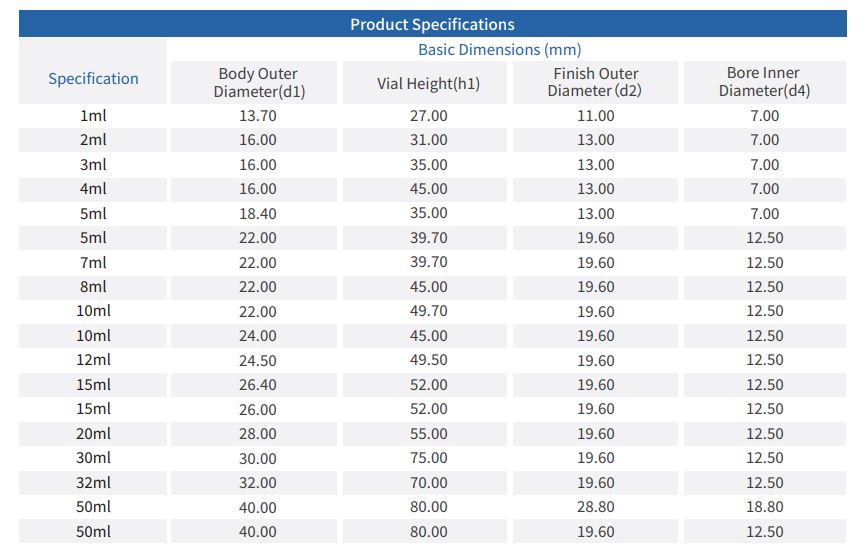Click the 20ml specification label
Viewport: 866px width, 553px height.
pyautogui.click(x=93, y=434)
